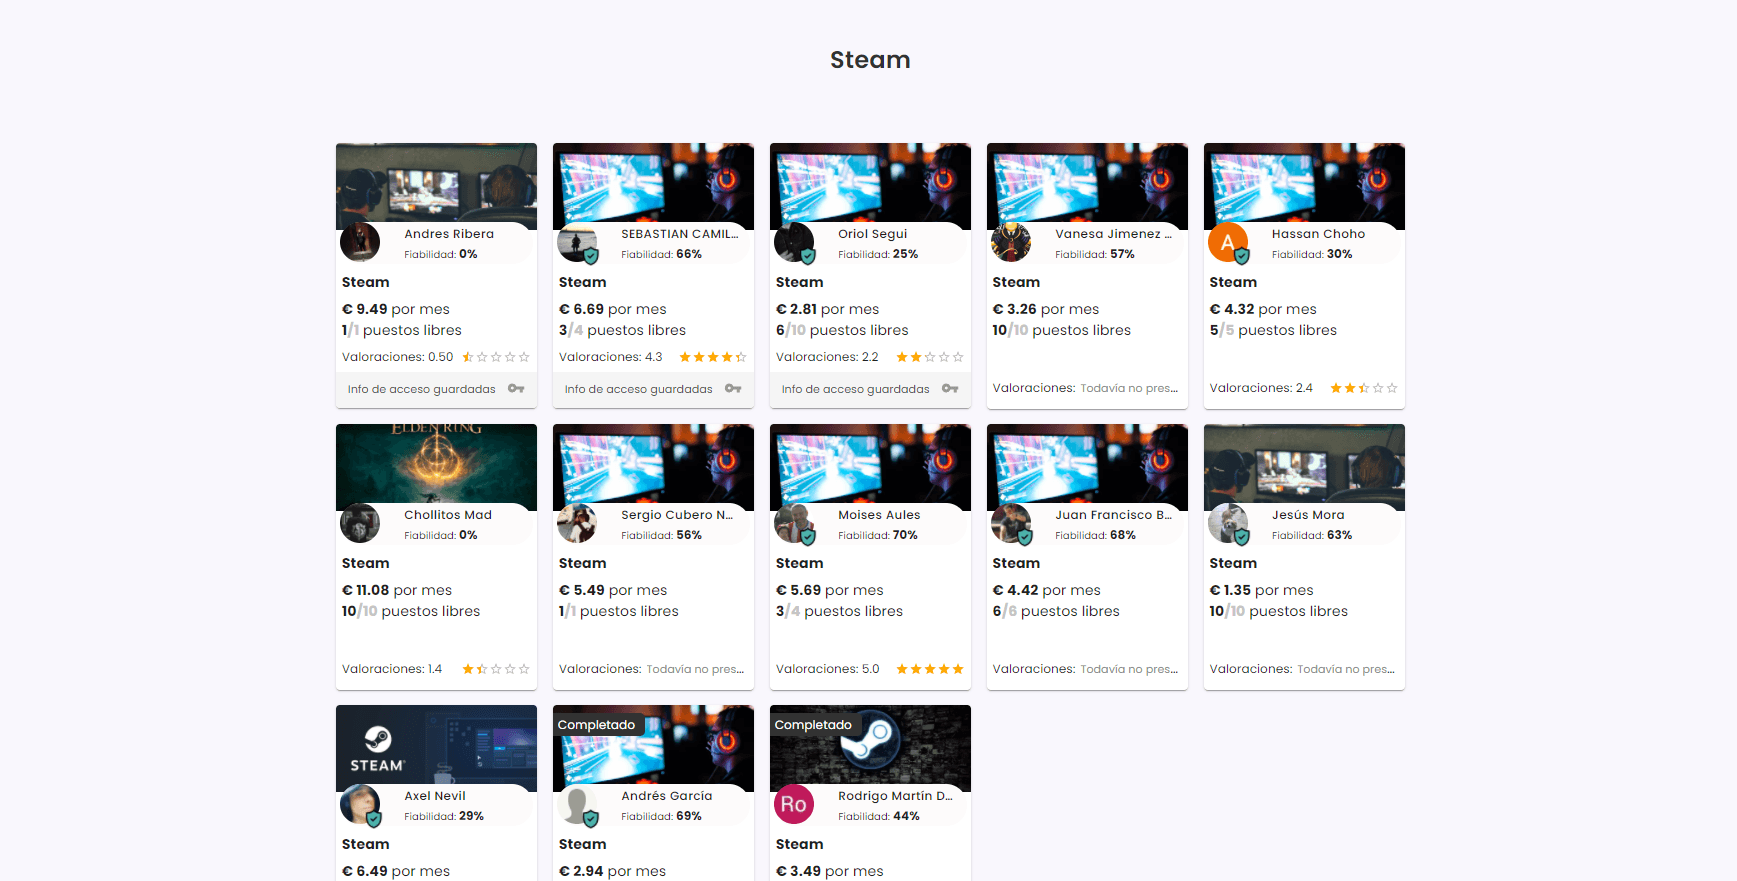Image resolution: width=1737 pixels, height=881 pixels.
Task: Click star rating on Andres Ribera's card
Action: pyautogui.click(x=496, y=357)
